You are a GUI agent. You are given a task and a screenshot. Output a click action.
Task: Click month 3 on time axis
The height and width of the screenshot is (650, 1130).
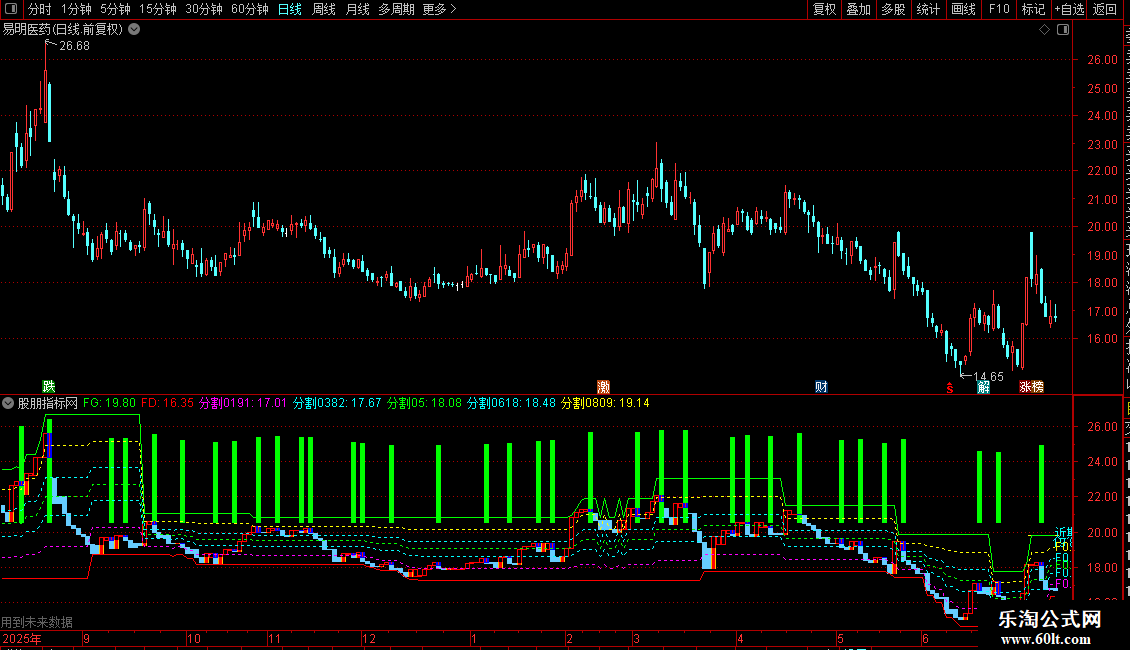coord(636,638)
